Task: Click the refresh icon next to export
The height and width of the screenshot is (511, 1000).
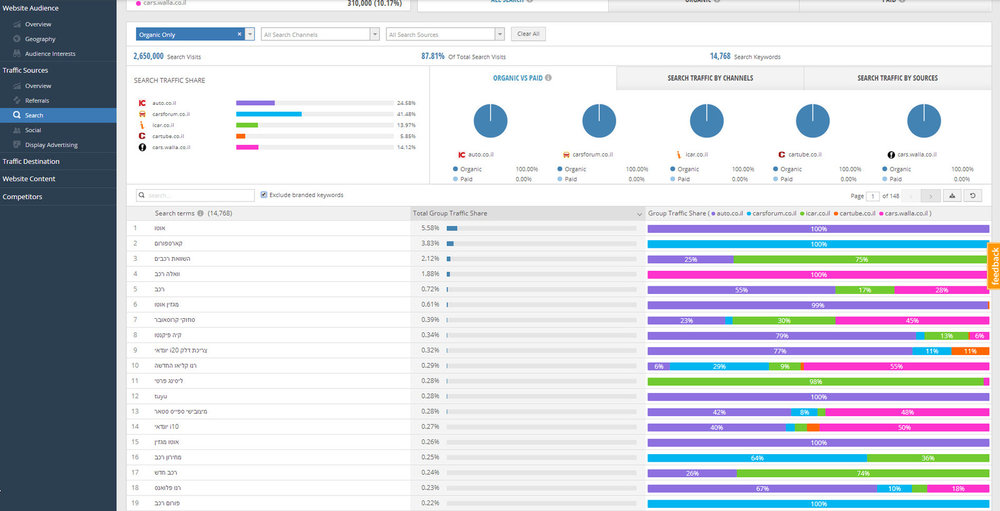Action: (972, 196)
